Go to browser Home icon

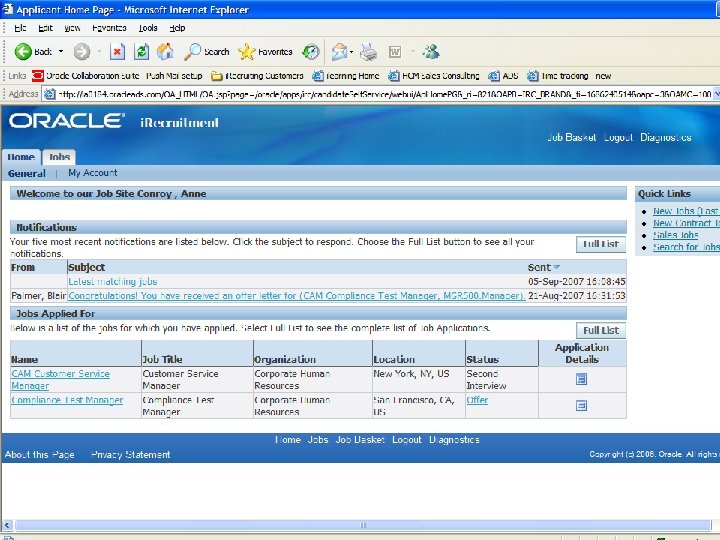(165, 52)
